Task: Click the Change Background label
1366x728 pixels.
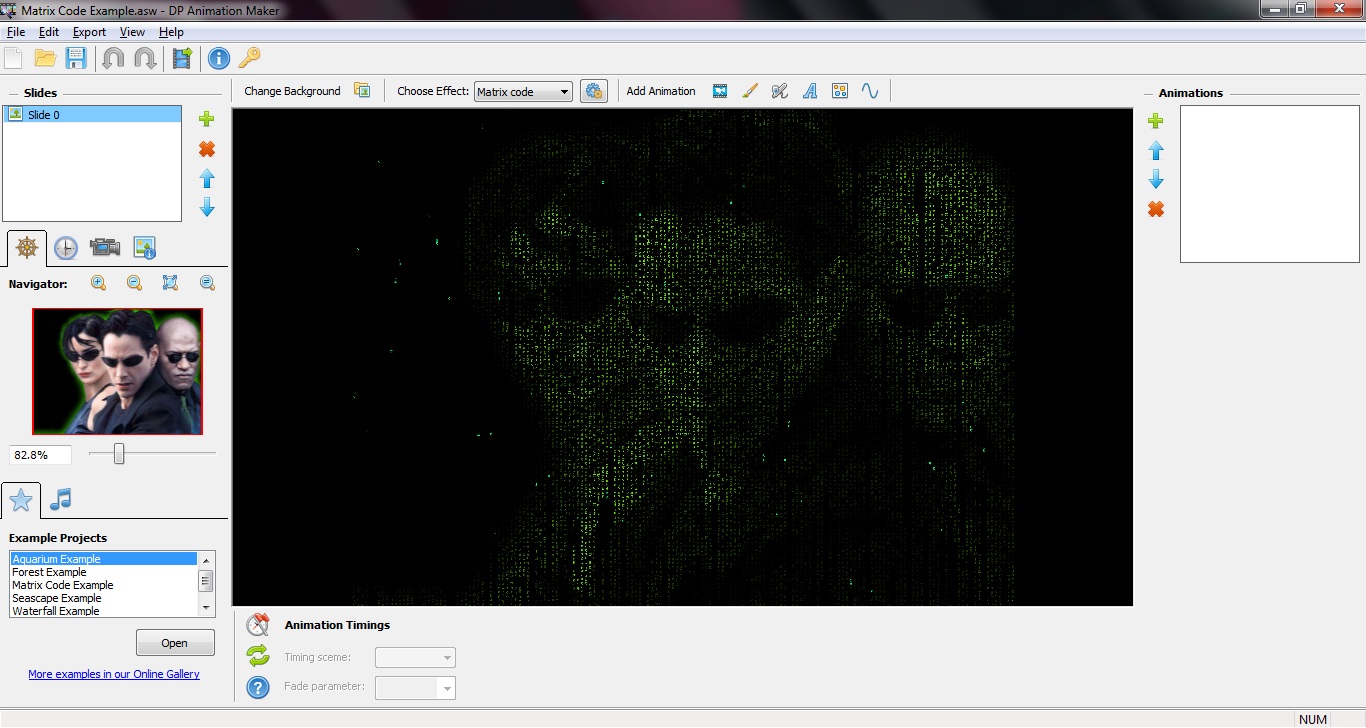Action: pos(292,91)
